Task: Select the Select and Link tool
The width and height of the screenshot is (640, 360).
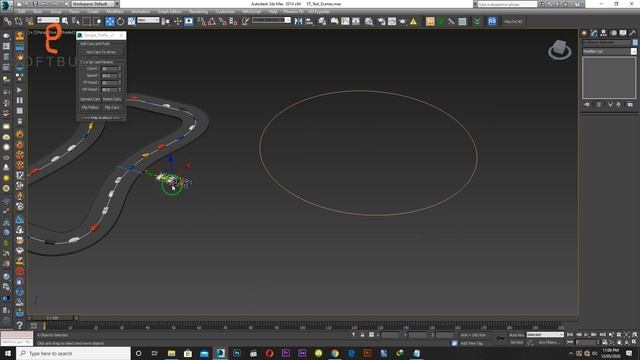Action: 7,21
